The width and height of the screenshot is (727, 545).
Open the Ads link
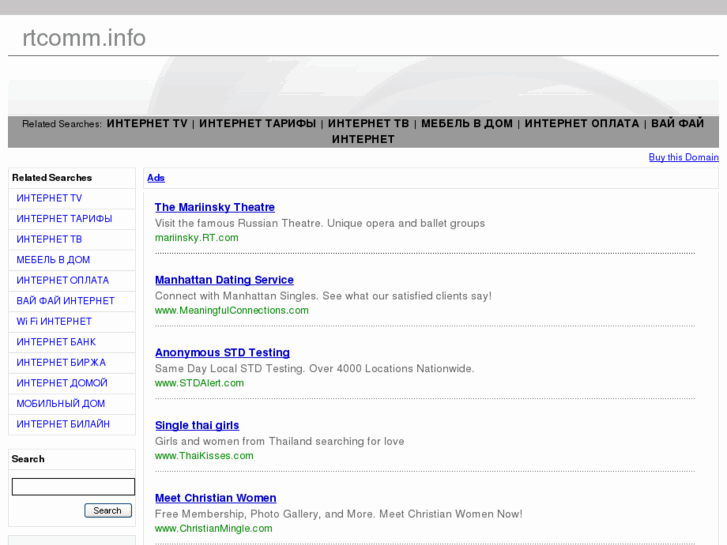coord(156,178)
